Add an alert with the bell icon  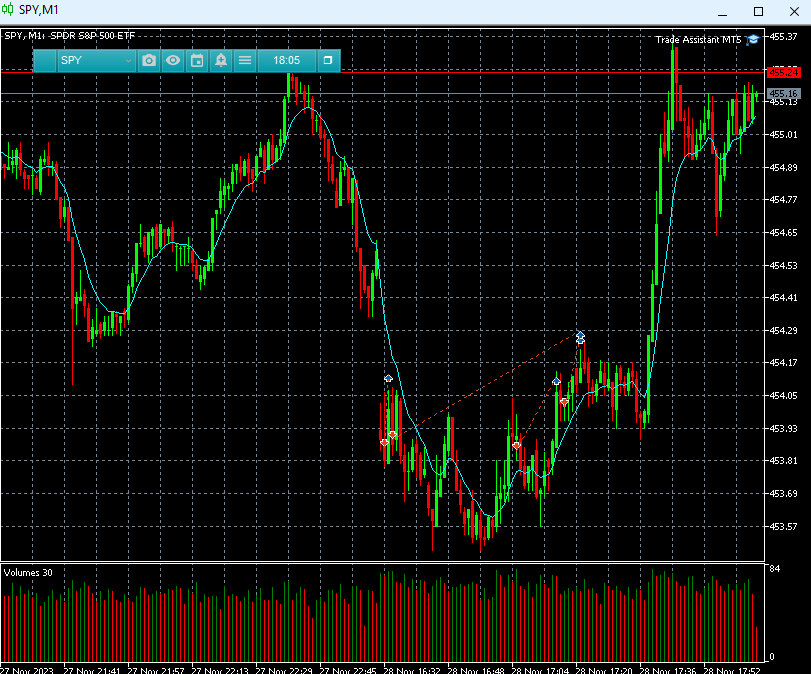coord(221,61)
